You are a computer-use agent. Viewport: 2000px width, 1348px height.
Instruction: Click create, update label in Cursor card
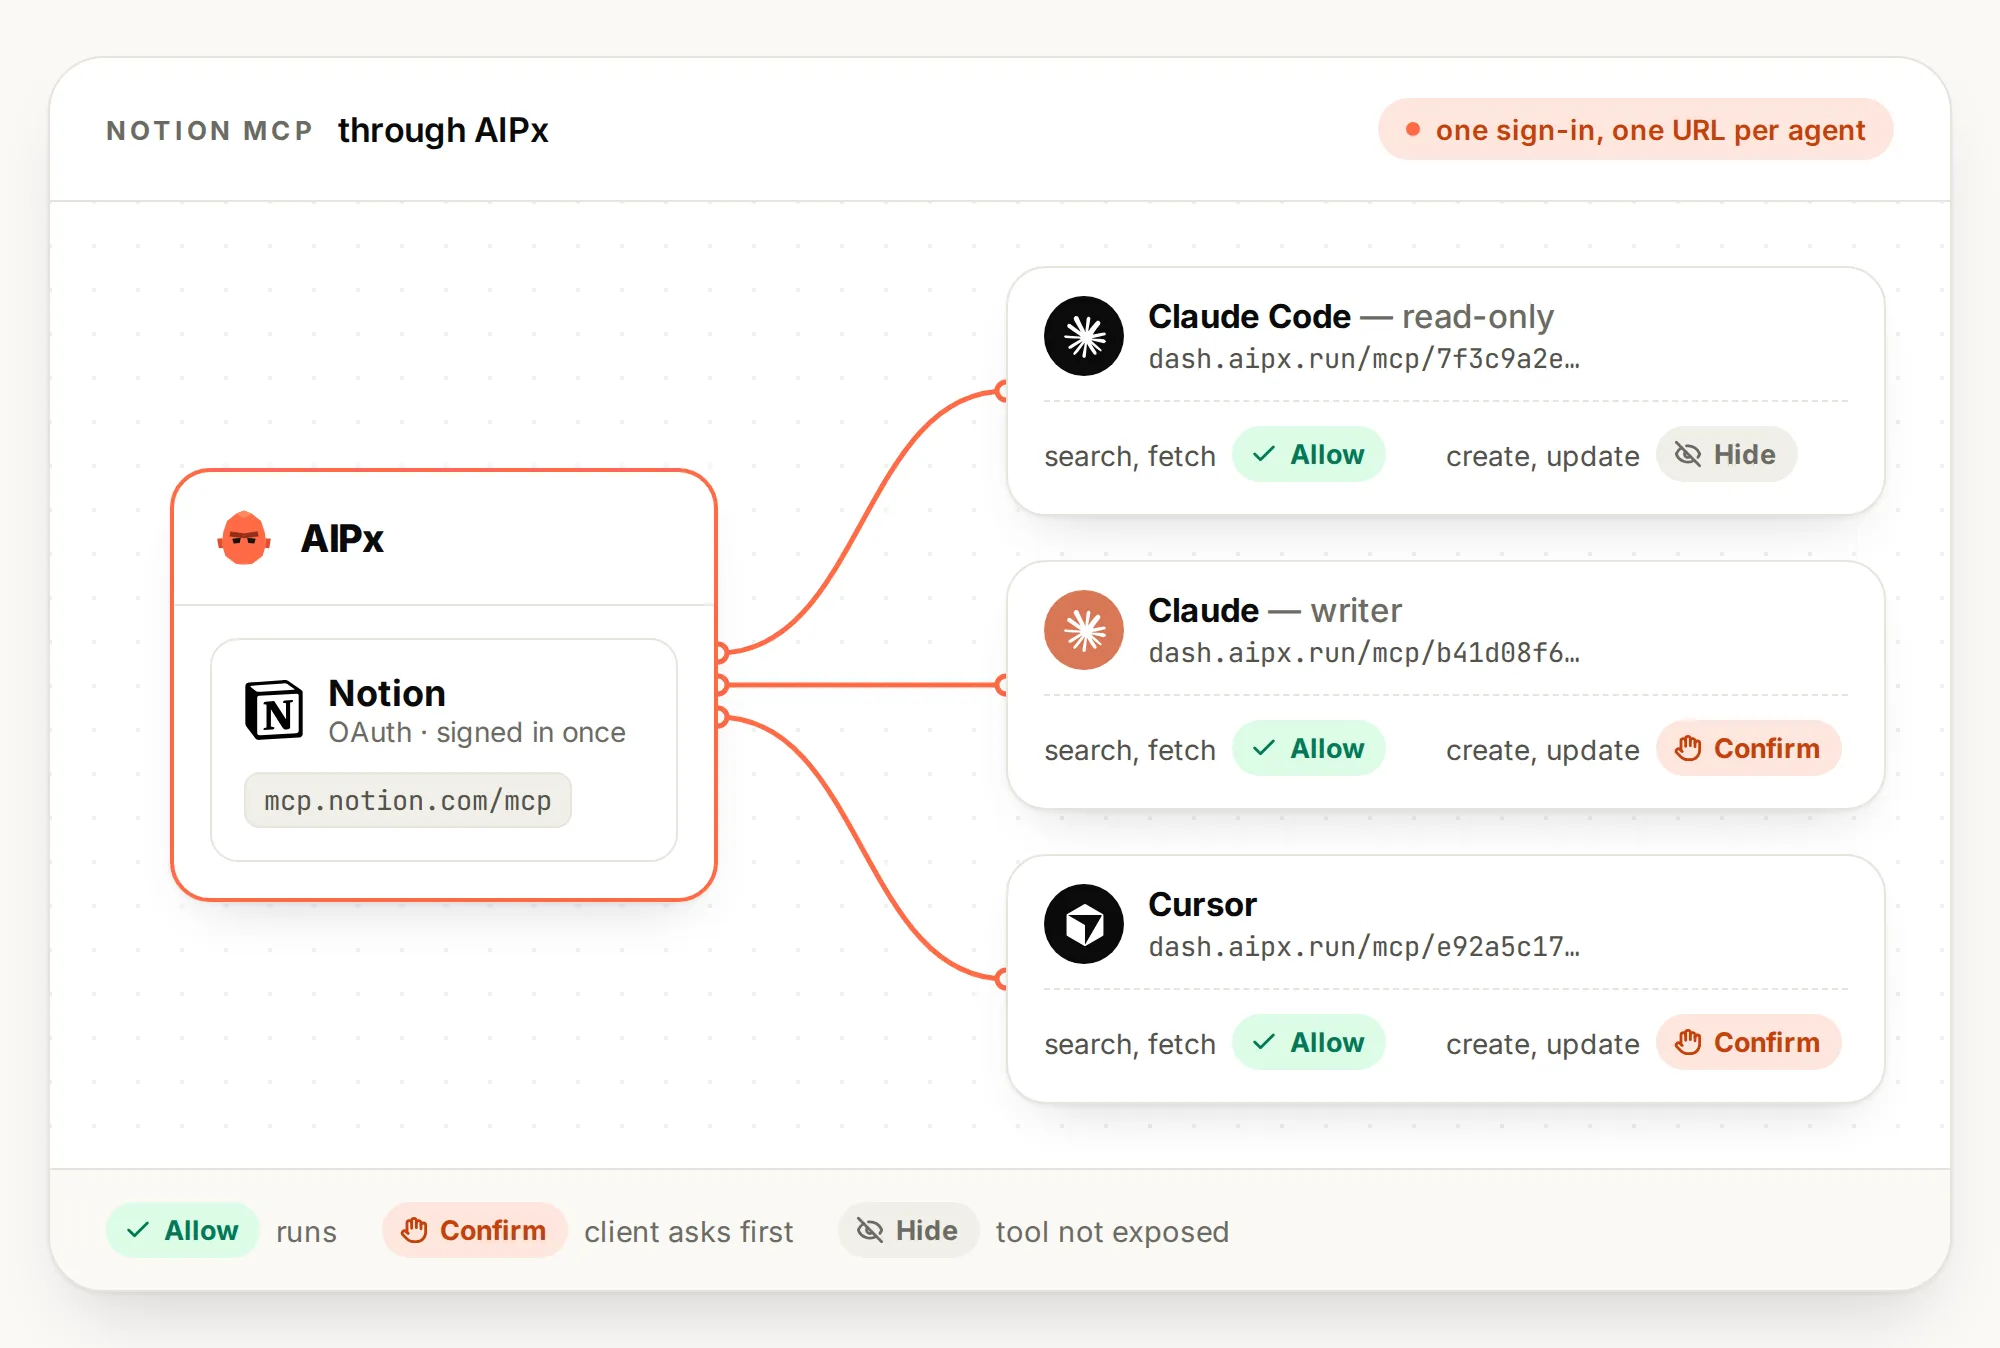[1543, 1045]
